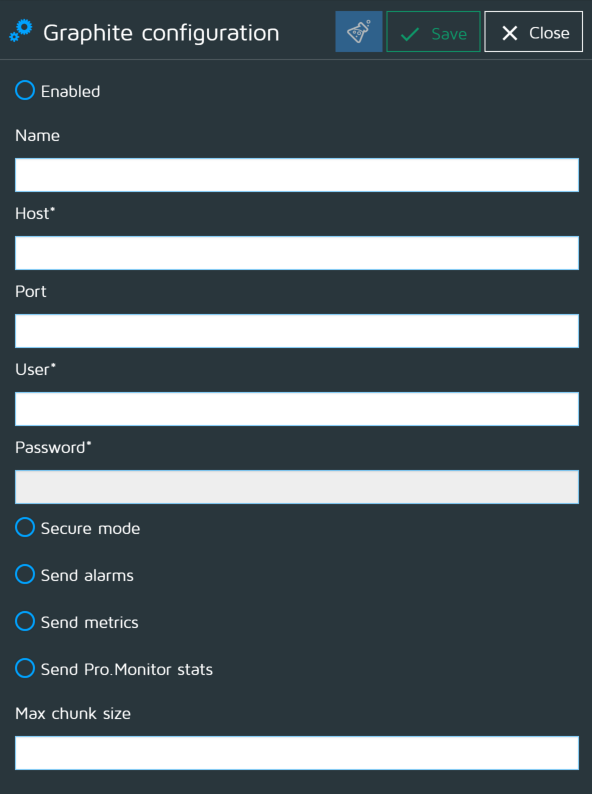Screen dimensions: 592x794
Task: Save the Graphite configuration
Action: tap(433, 31)
